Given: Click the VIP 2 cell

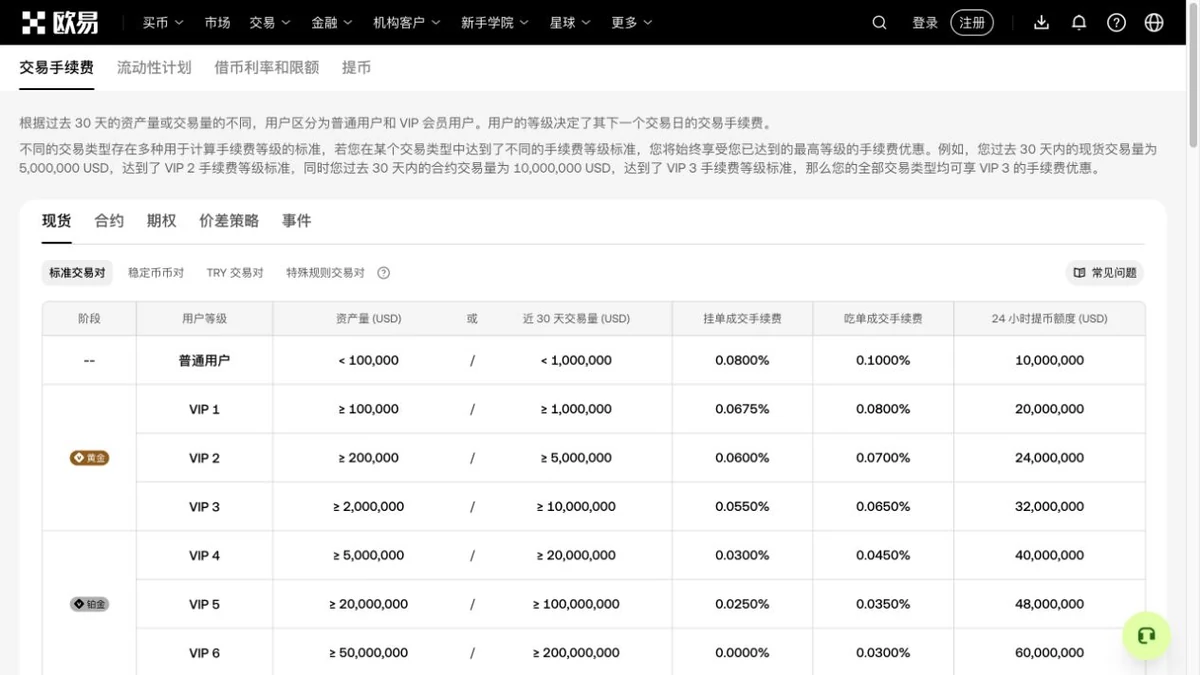Looking at the screenshot, I should (204, 458).
